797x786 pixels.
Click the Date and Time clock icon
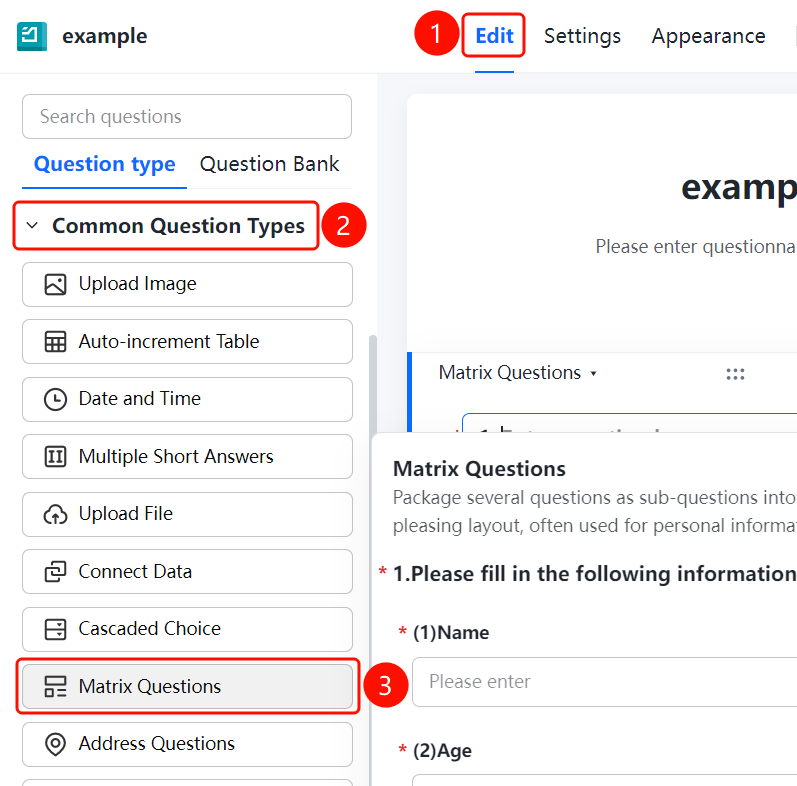tap(55, 399)
